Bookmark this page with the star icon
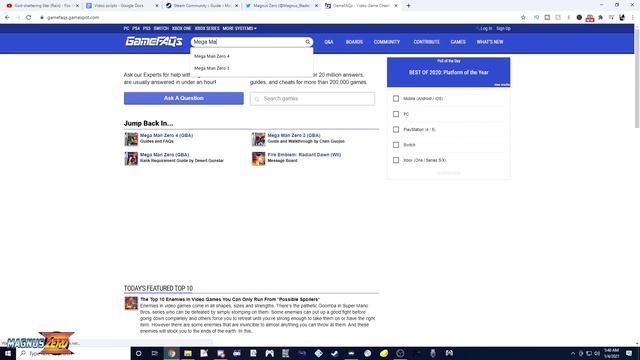This screenshot has width=640, height=360. 523,18
